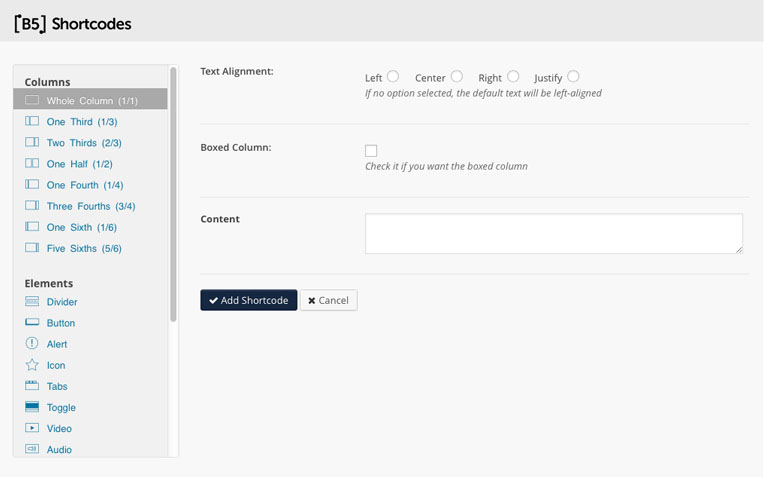
Task: Choose Center text alignment radio
Action: (457, 76)
